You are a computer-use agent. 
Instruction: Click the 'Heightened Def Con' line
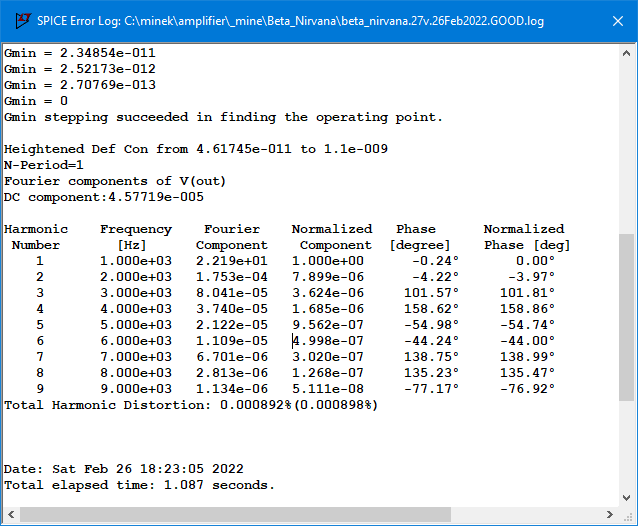point(196,149)
